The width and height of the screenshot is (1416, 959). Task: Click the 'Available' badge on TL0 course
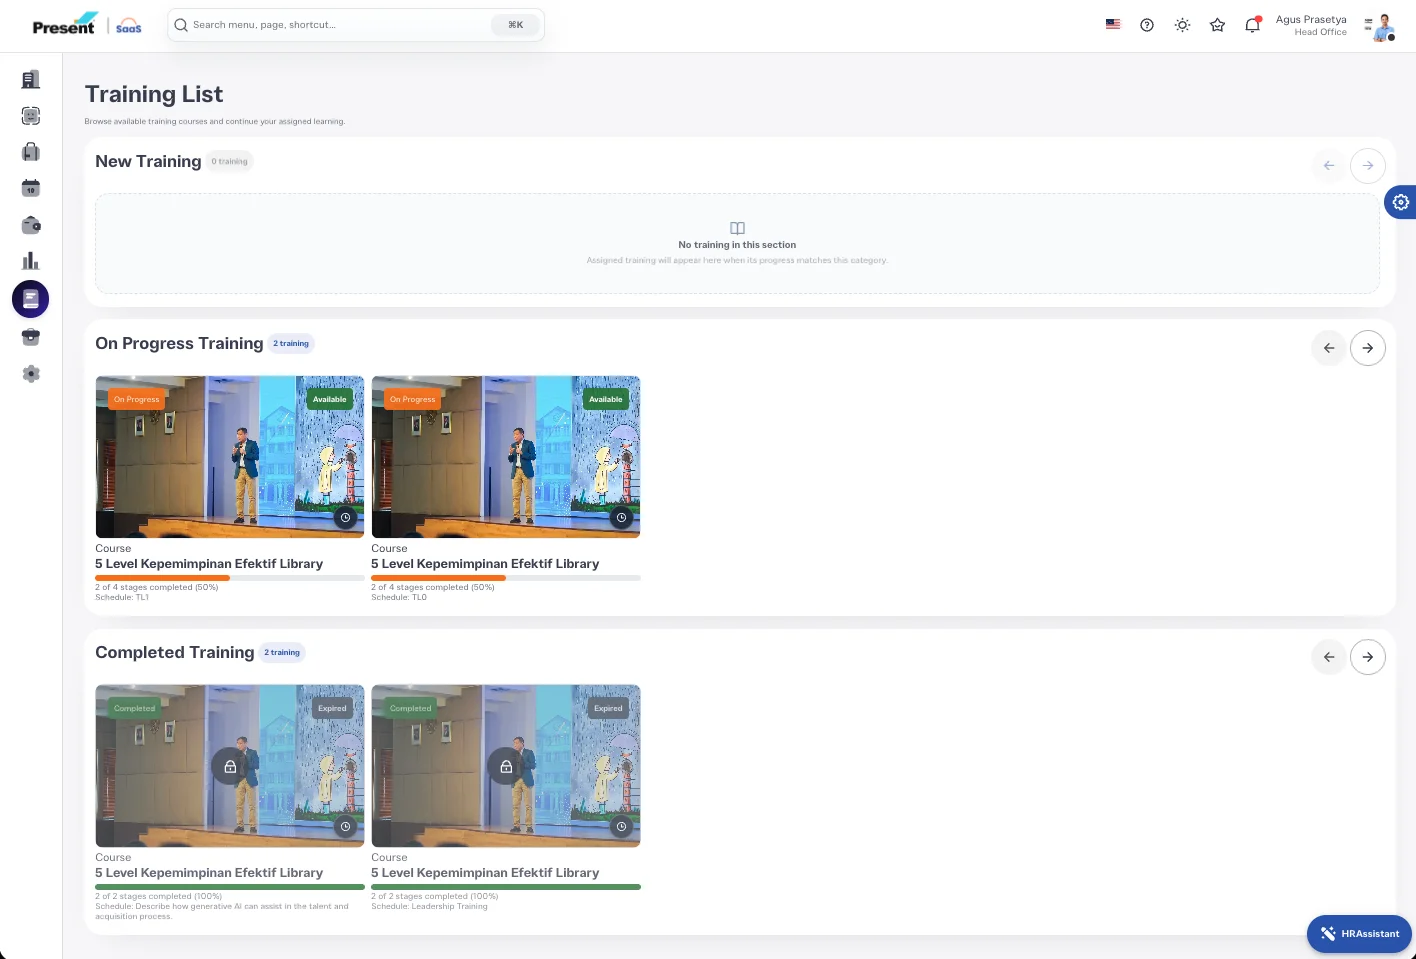click(606, 399)
